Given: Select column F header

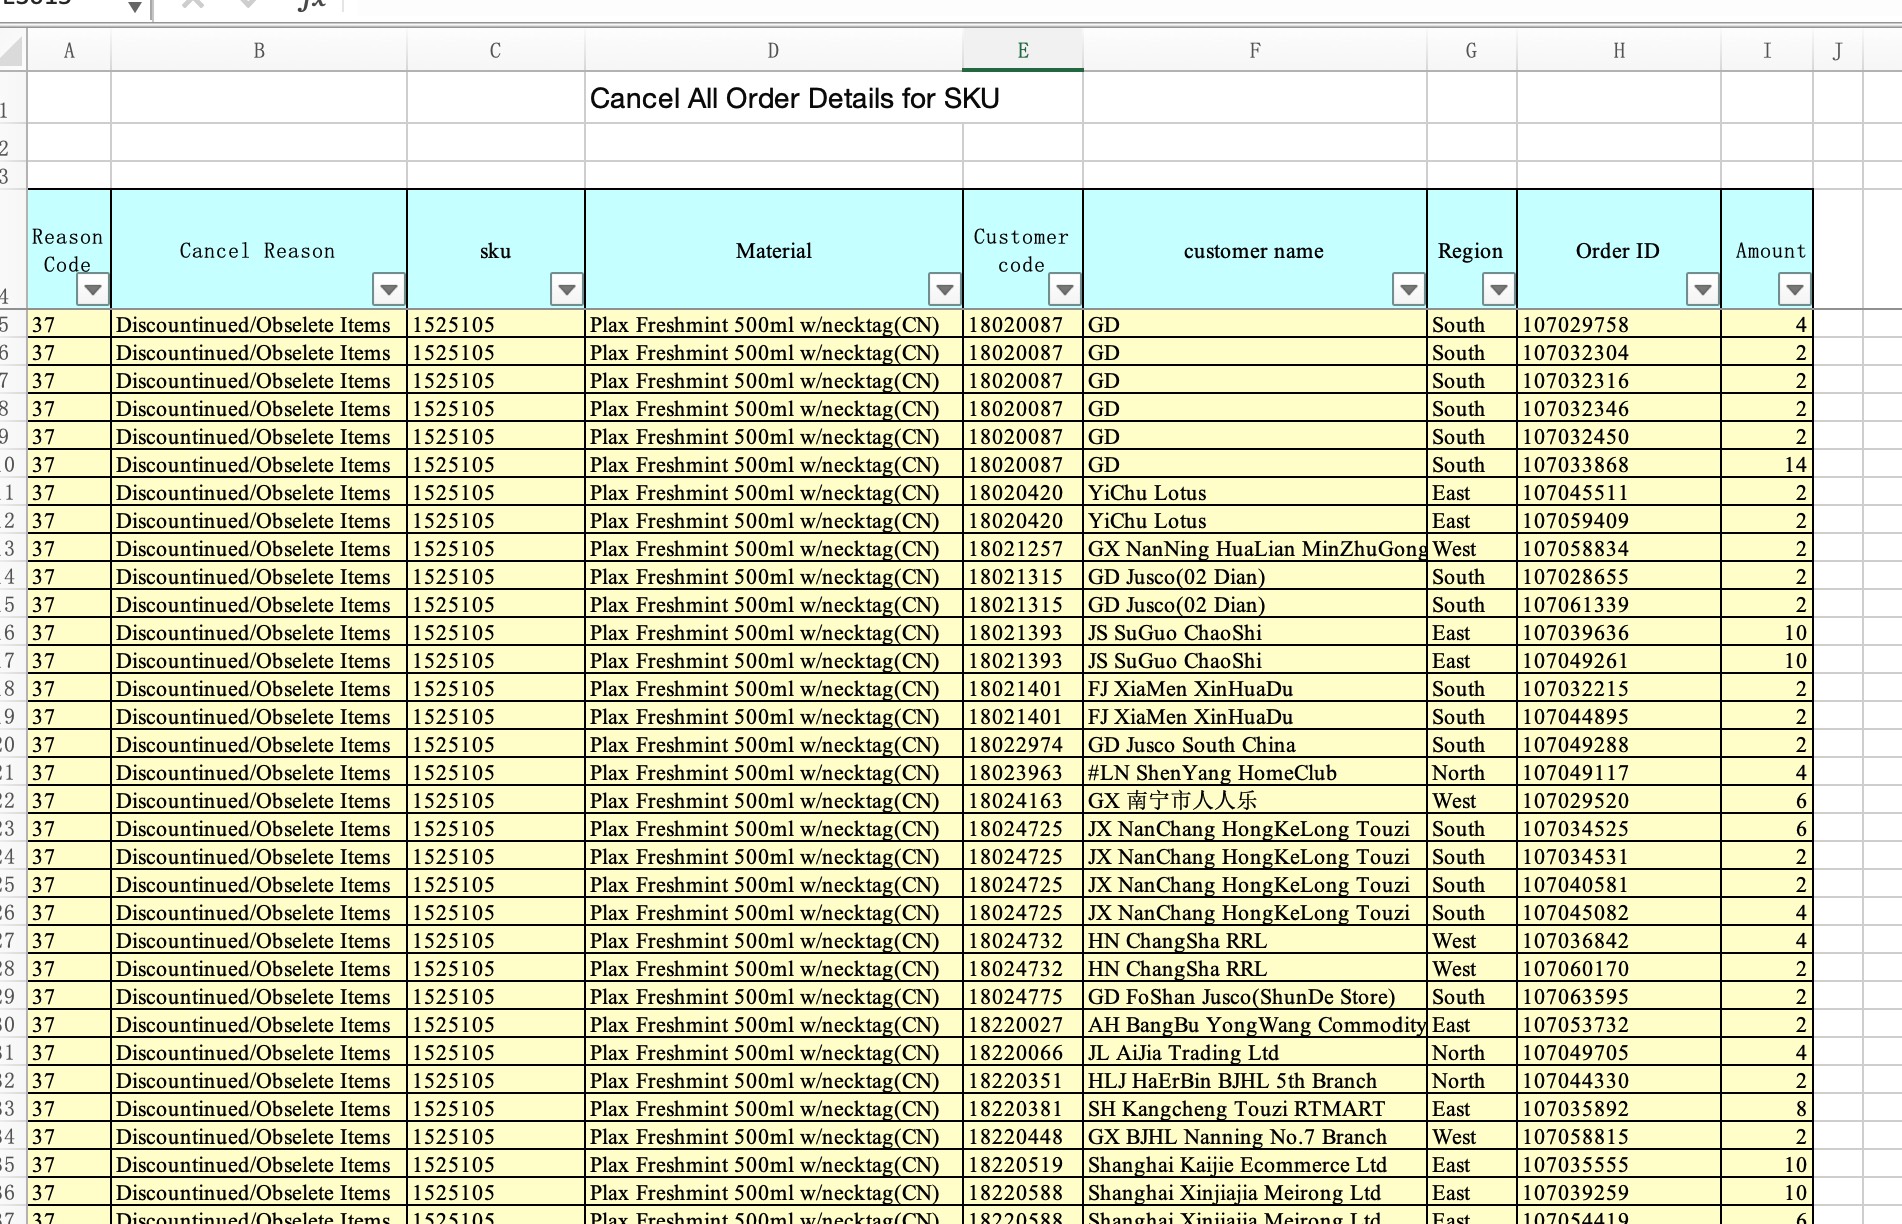Looking at the screenshot, I should [1254, 51].
